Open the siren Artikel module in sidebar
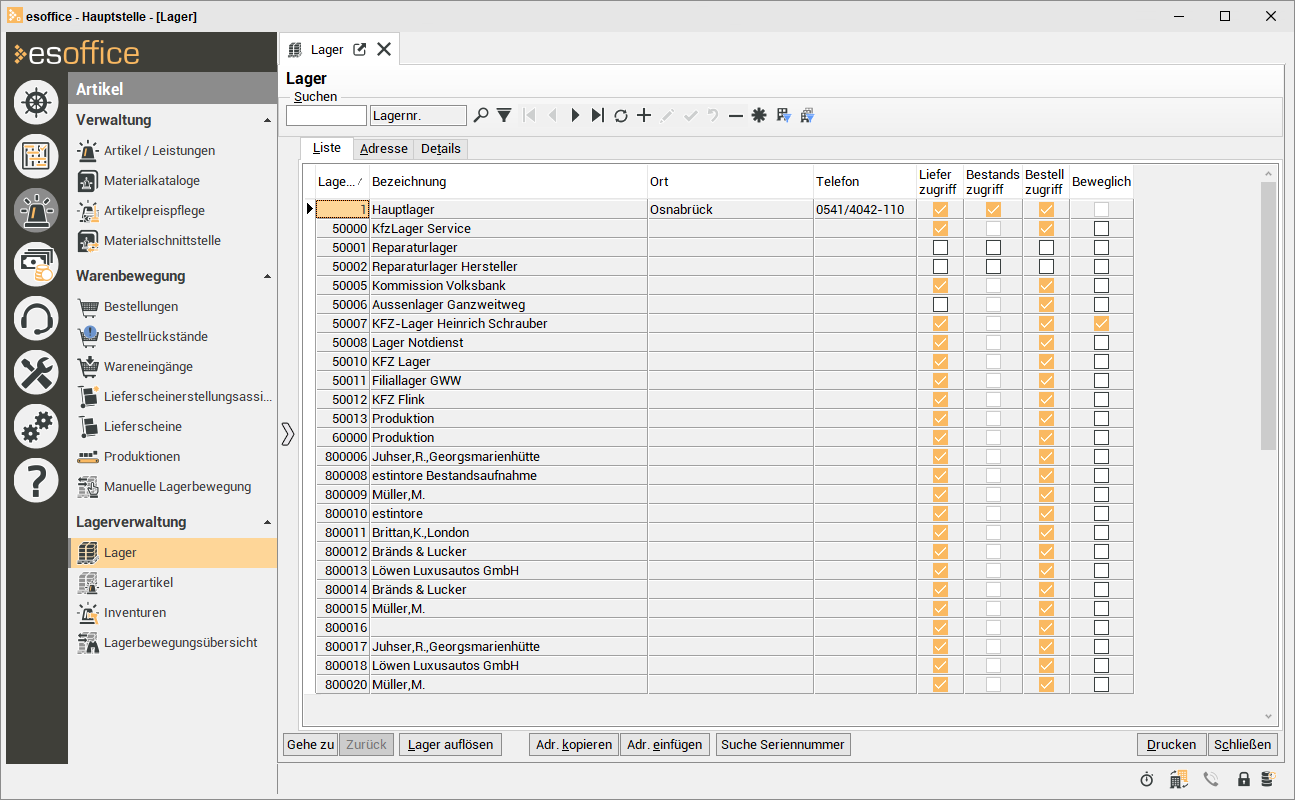The height and width of the screenshot is (800, 1295). (36, 210)
